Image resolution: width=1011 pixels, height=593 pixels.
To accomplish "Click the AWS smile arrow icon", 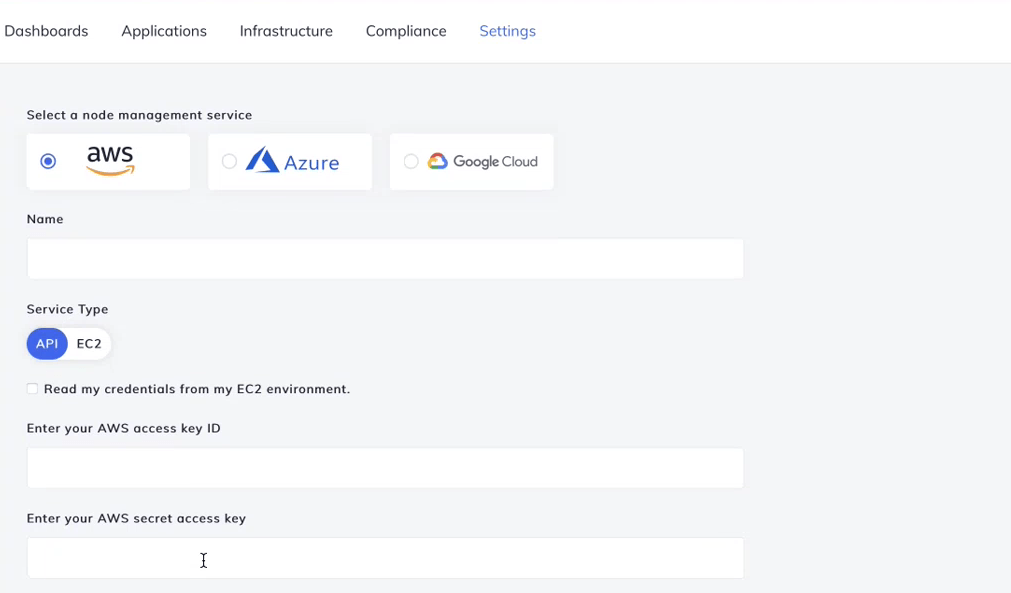I will tap(110, 170).
